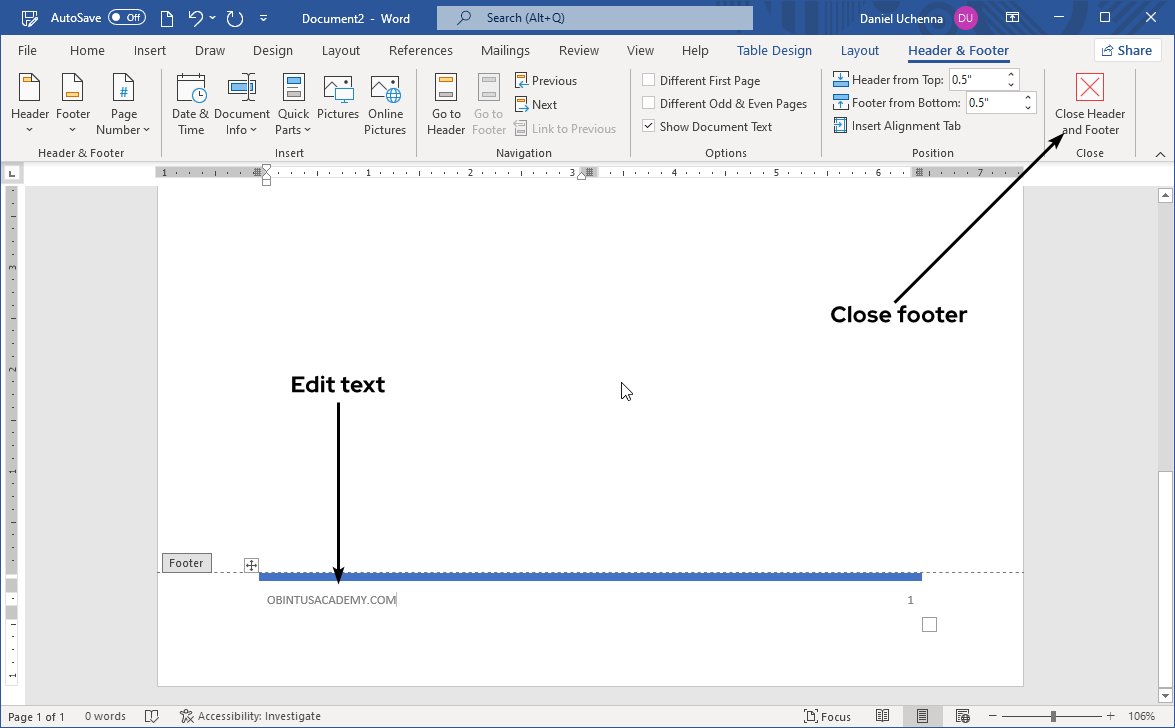Open the References tab
Image resolution: width=1175 pixels, height=728 pixels.
pos(420,51)
